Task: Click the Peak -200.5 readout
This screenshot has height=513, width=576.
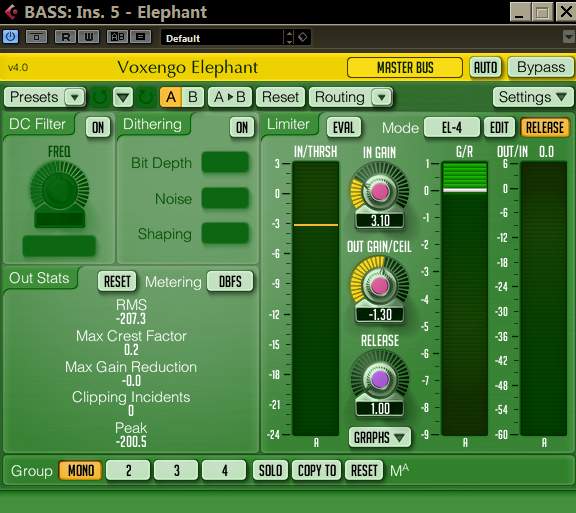Action: click(x=131, y=442)
